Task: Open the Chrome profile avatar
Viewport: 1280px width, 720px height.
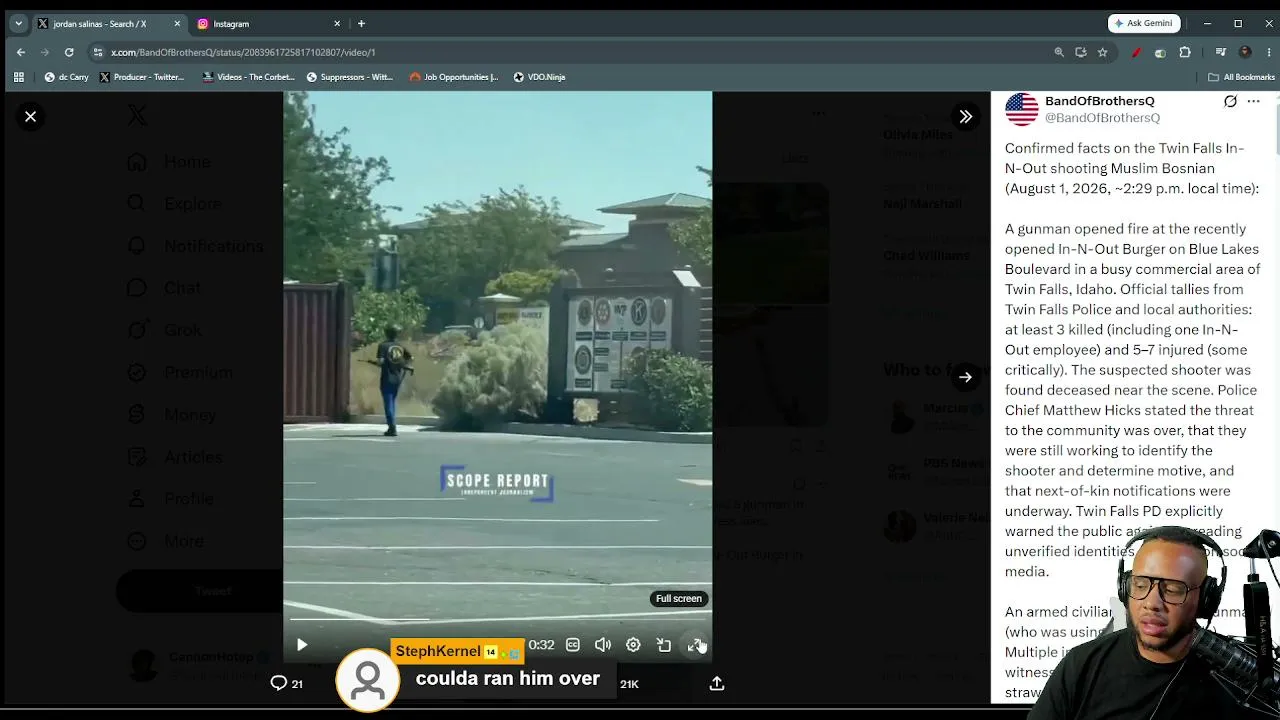Action: click(1245, 52)
